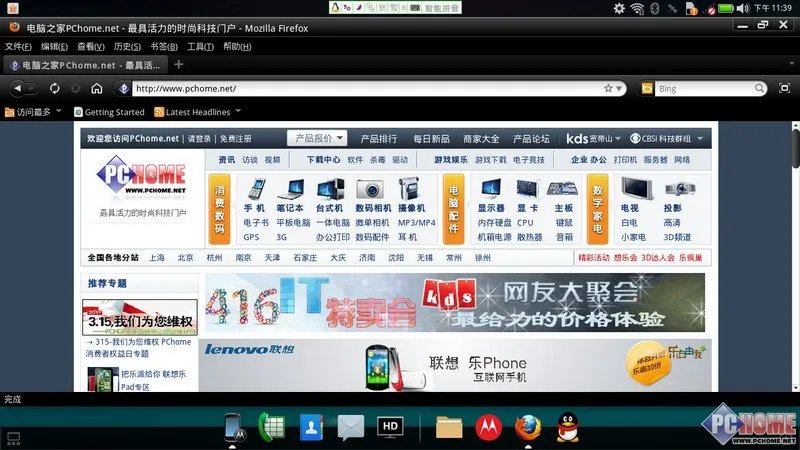Open the 416 IT特卖会 banner
Image resolution: width=800 pixels, height=450 pixels.
pyautogui.click(x=455, y=303)
